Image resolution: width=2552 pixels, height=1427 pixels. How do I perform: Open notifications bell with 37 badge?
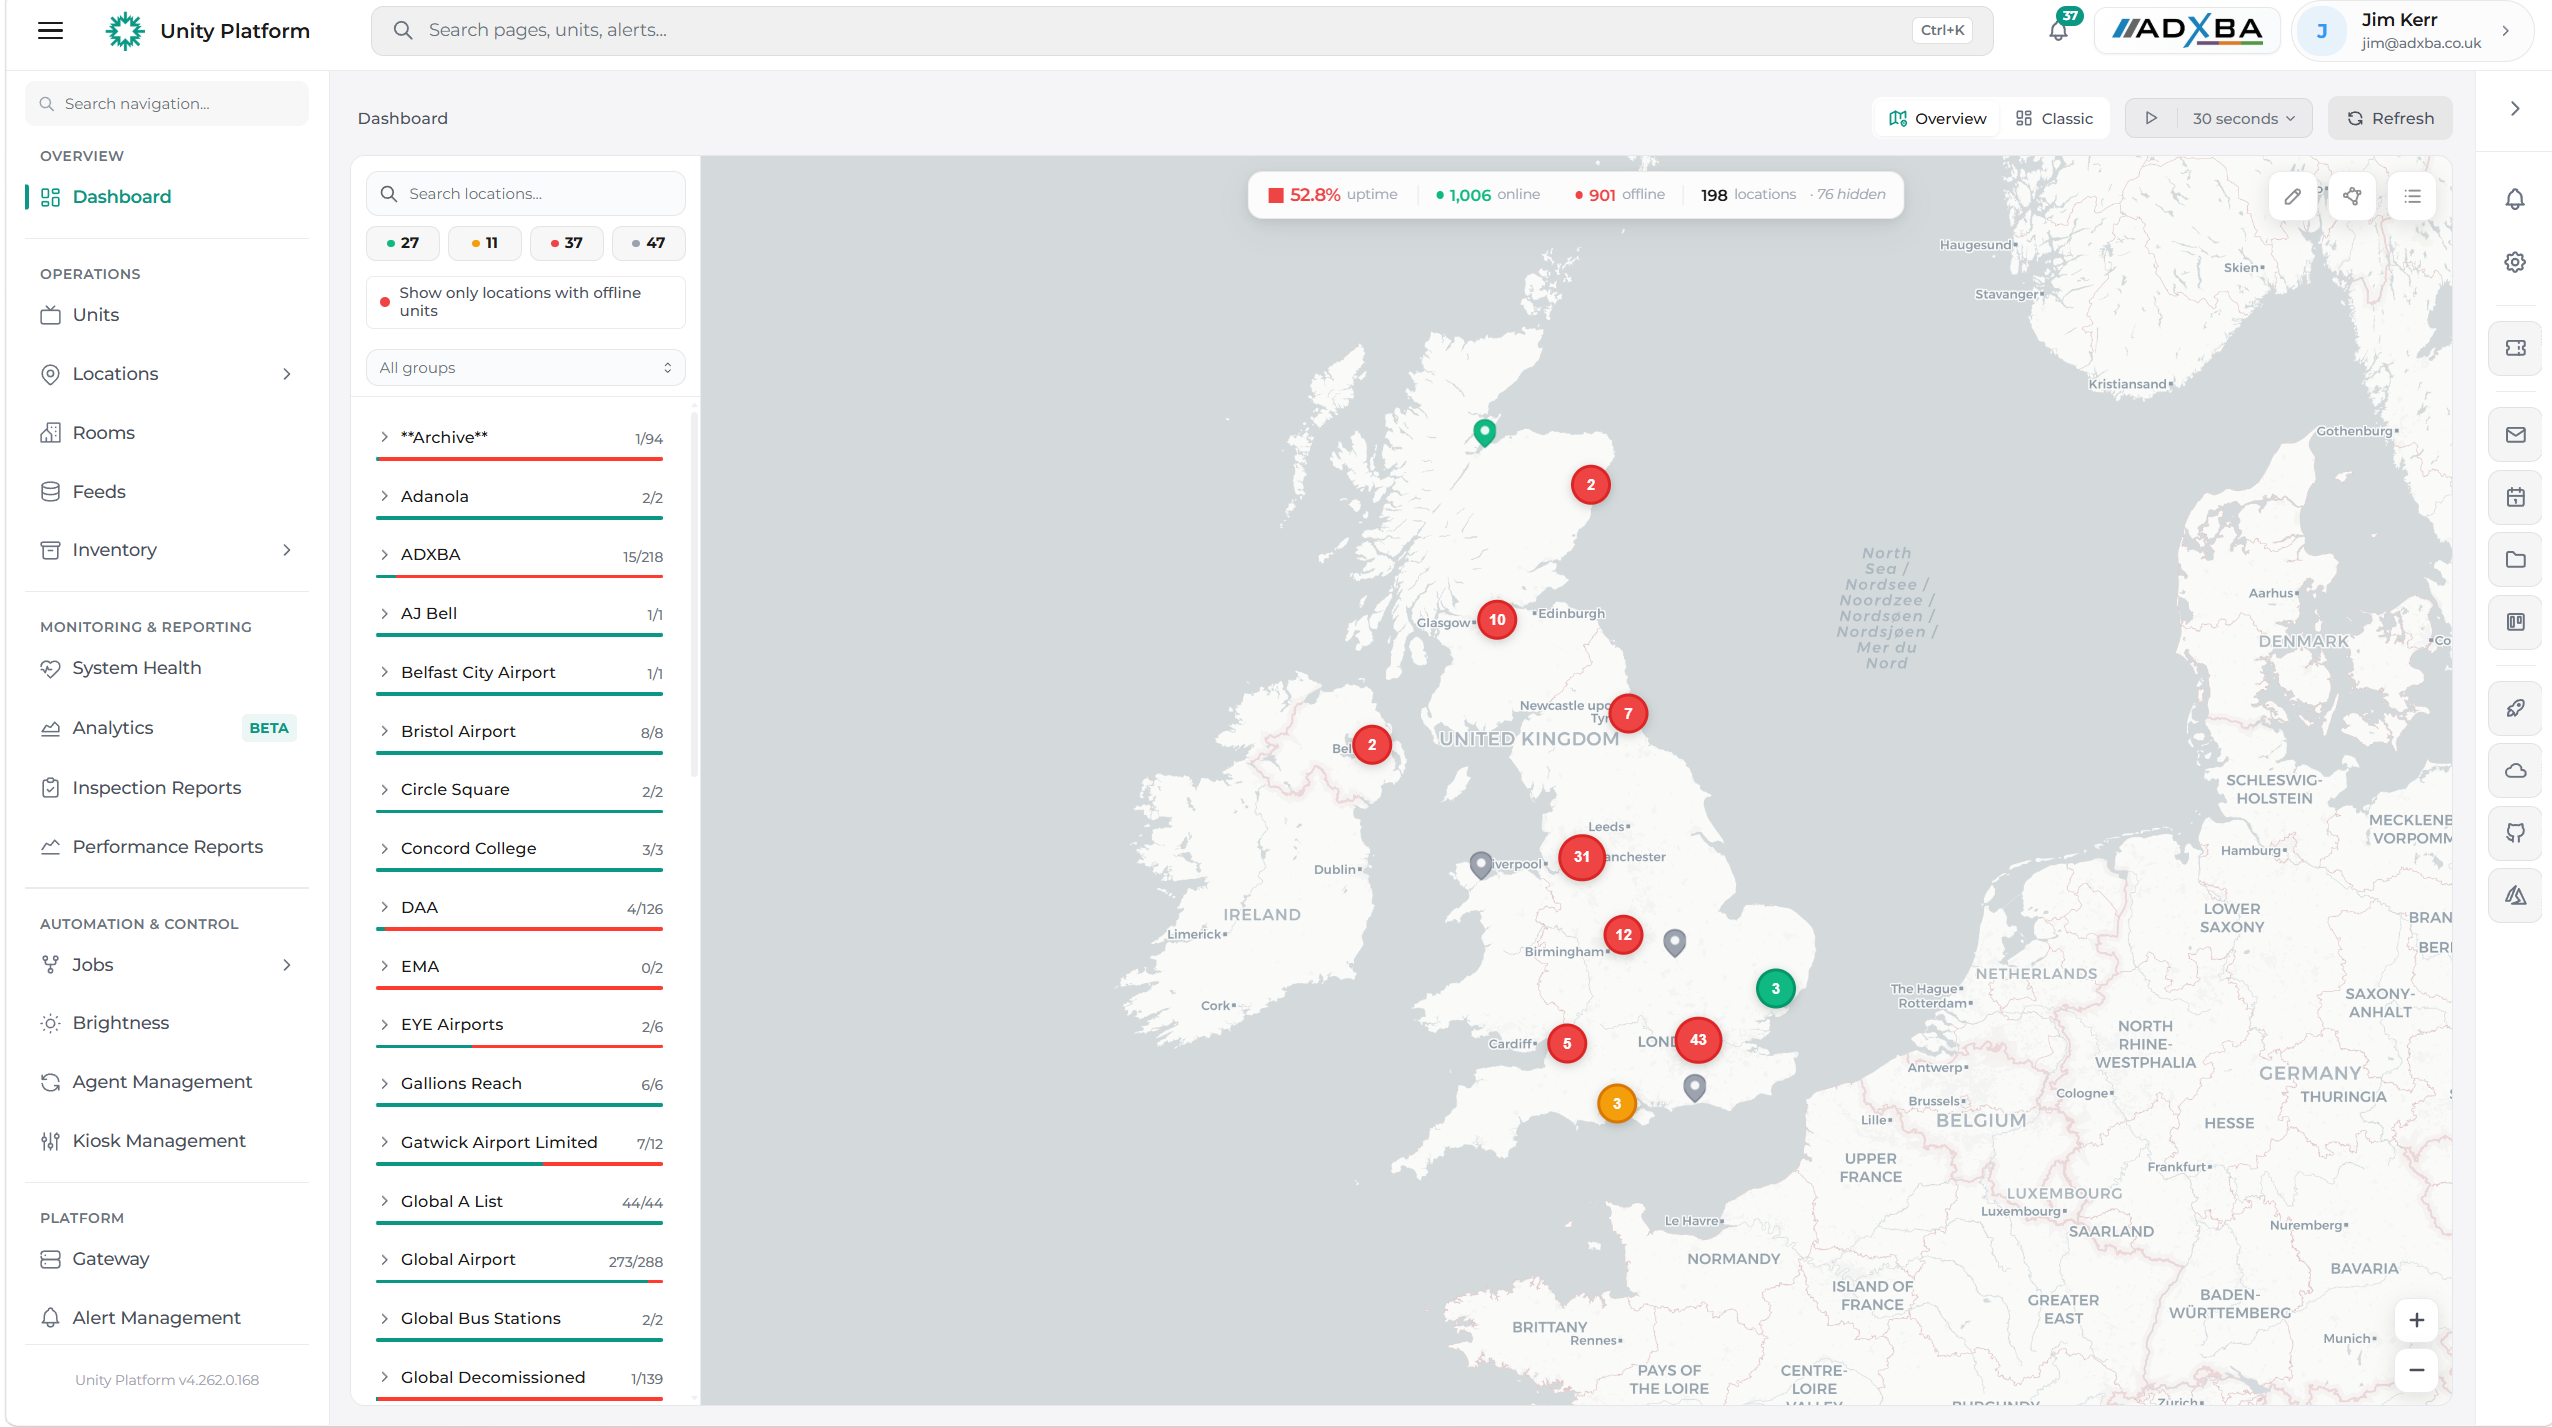click(x=2058, y=30)
